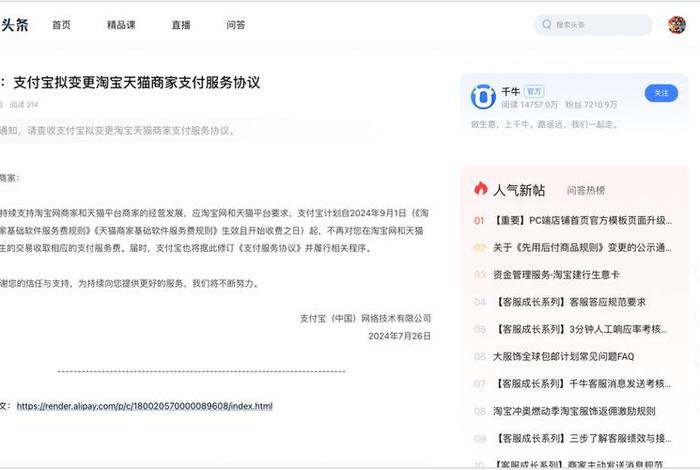
Task: Click the 阅读 214 read count
Action: pyautogui.click(x=24, y=105)
